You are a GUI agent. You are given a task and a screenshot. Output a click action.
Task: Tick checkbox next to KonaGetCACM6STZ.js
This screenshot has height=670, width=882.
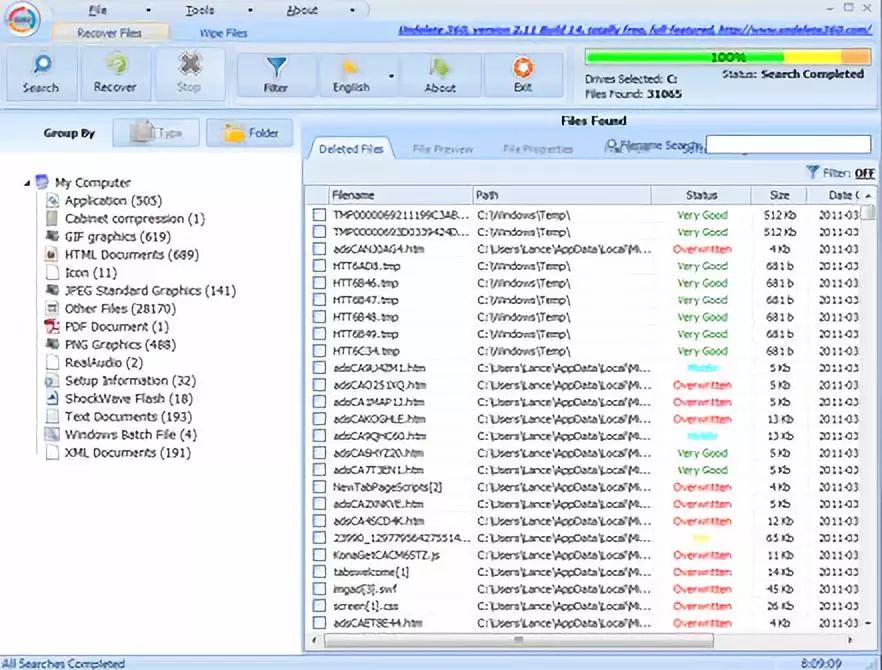(319, 555)
